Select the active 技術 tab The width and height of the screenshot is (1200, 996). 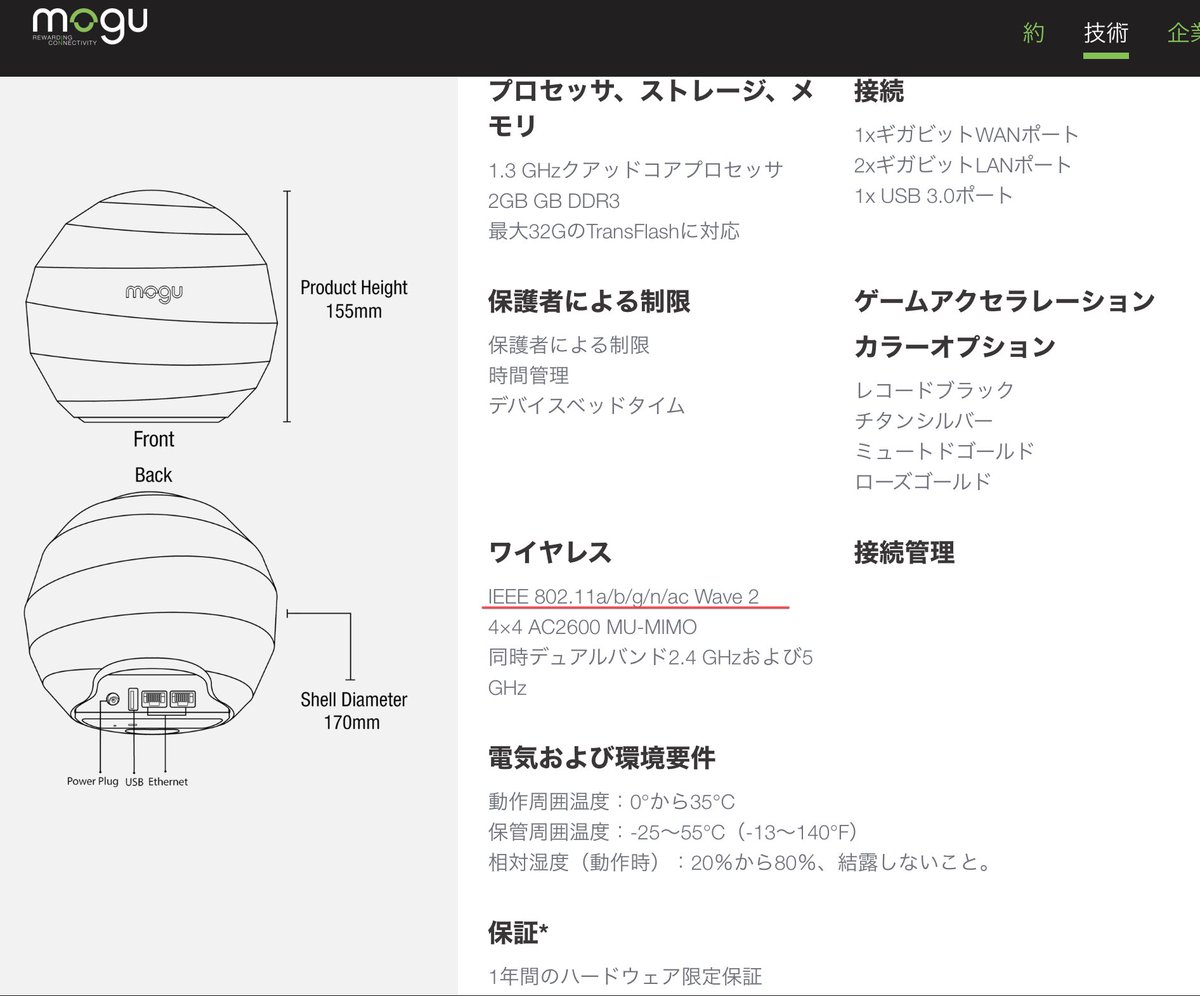coord(1106,33)
